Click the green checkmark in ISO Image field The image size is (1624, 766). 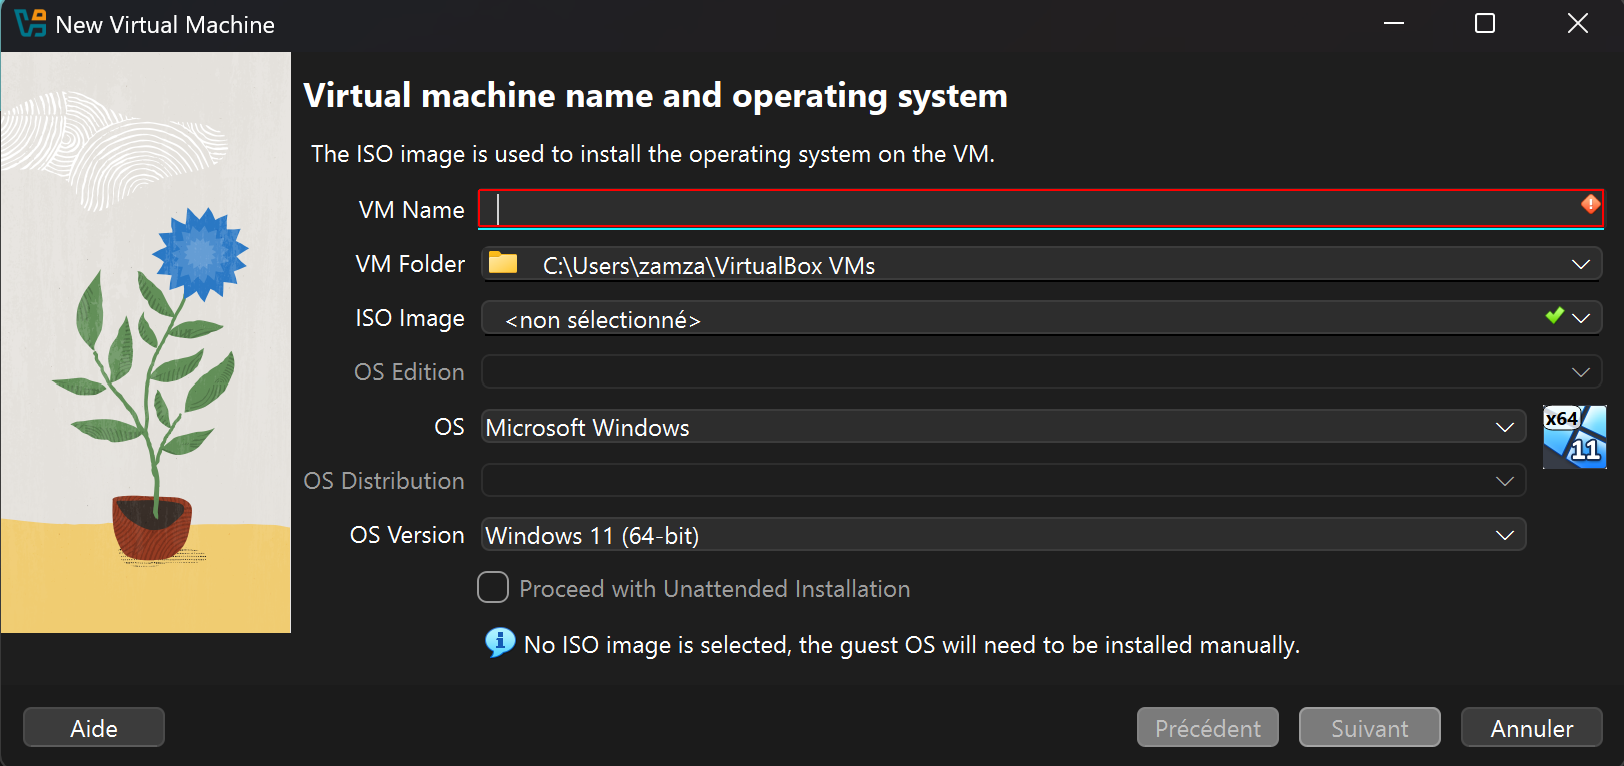pos(1554,316)
